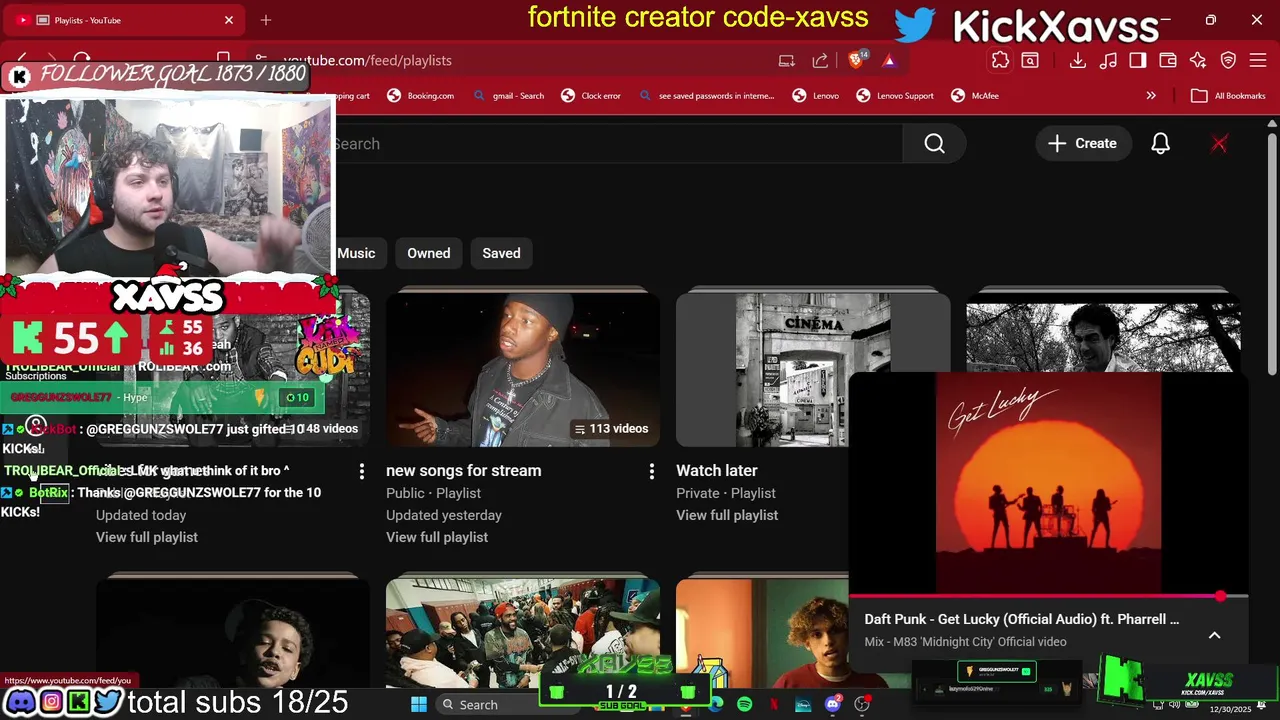Open the gmail - Search bookmark
The width and height of the screenshot is (1280, 720).
(508, 96)
